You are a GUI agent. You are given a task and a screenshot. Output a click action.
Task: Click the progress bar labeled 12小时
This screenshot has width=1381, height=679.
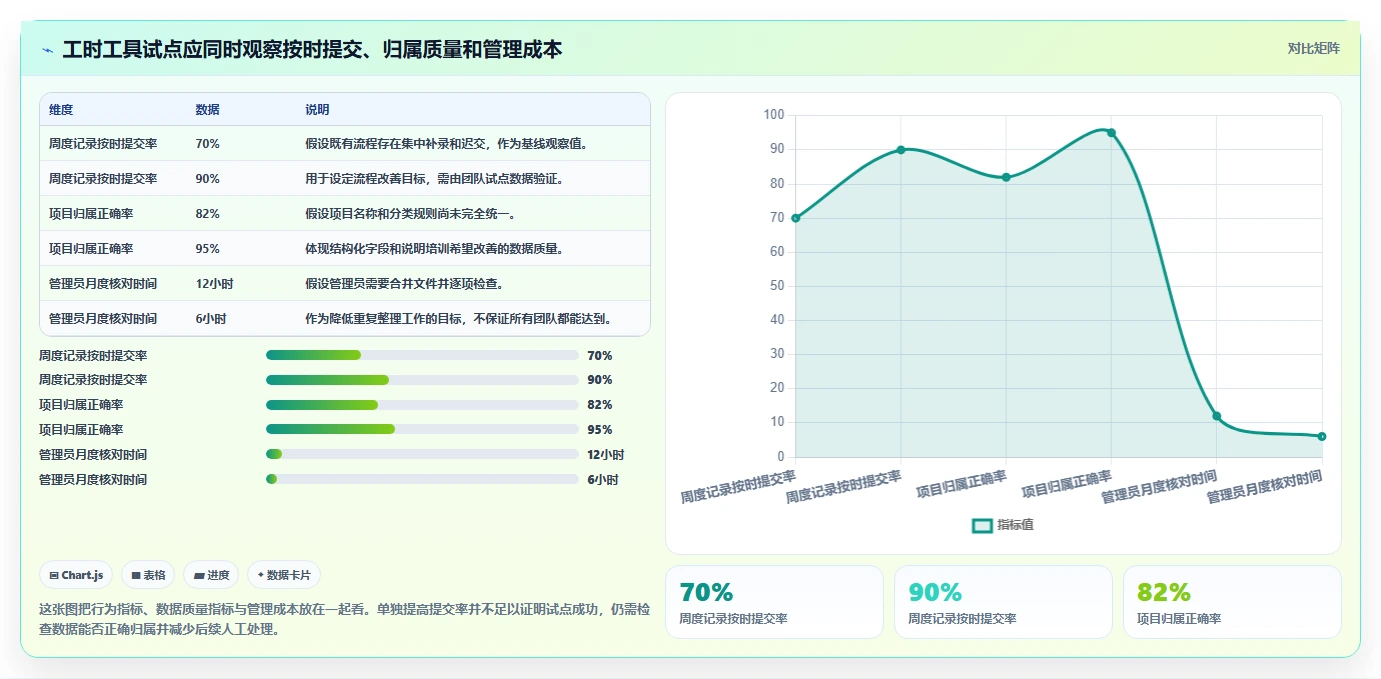coord(422,454)
